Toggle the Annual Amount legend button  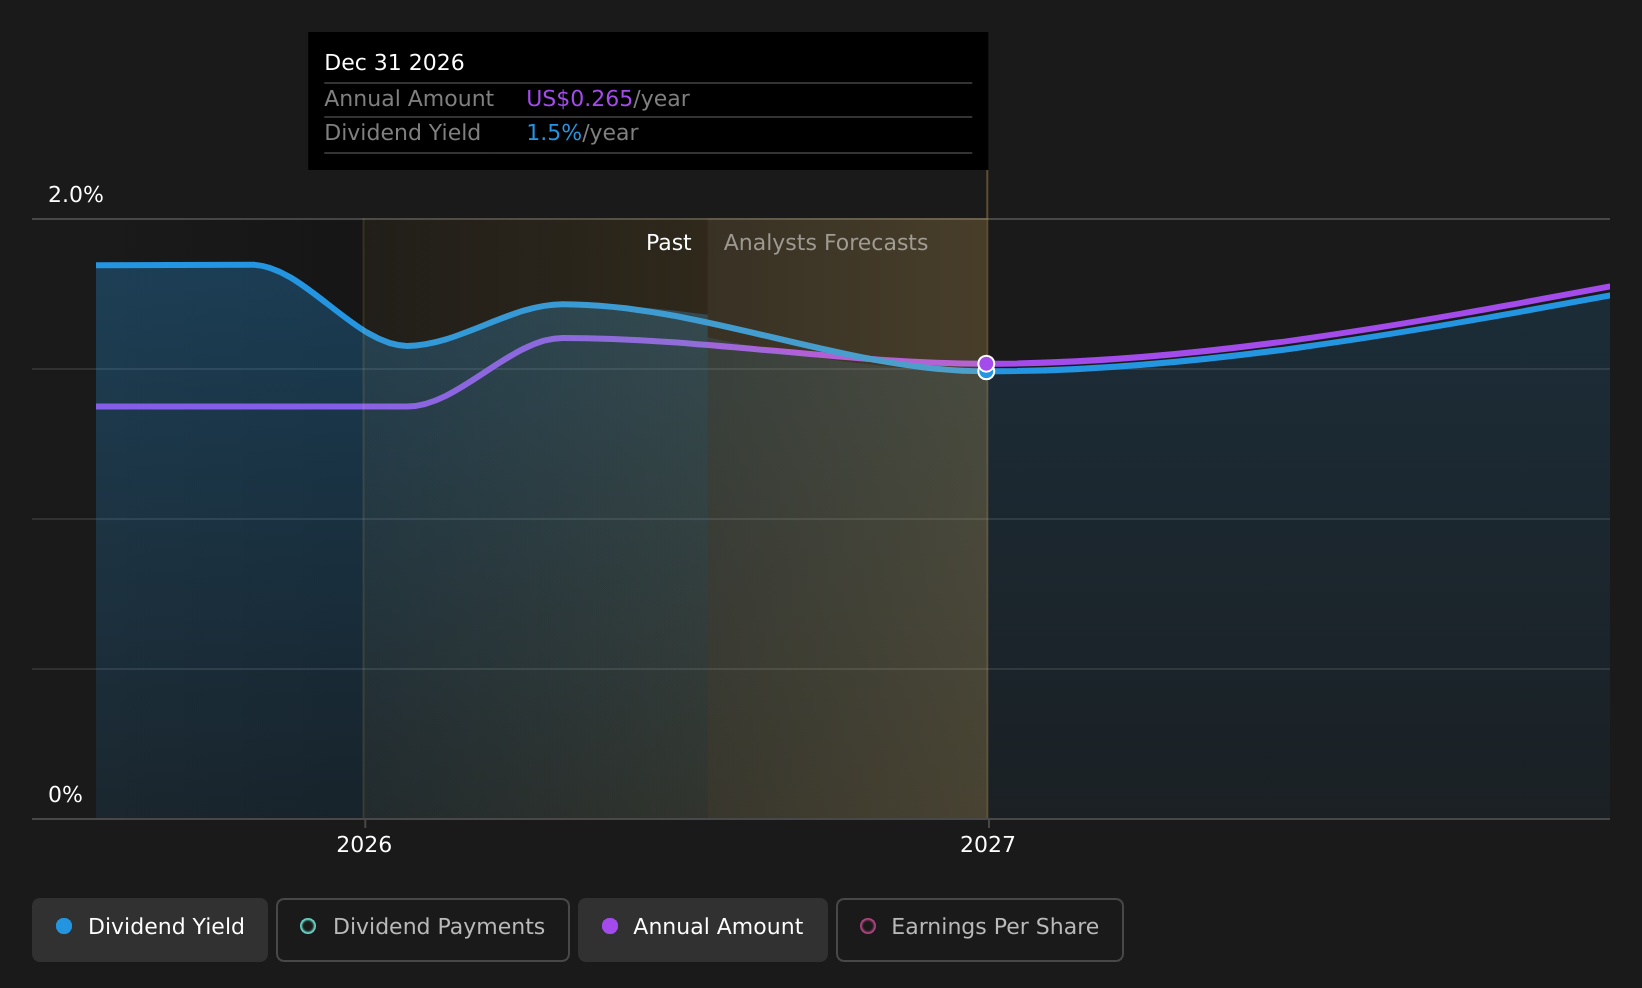(x=703, y=929)
